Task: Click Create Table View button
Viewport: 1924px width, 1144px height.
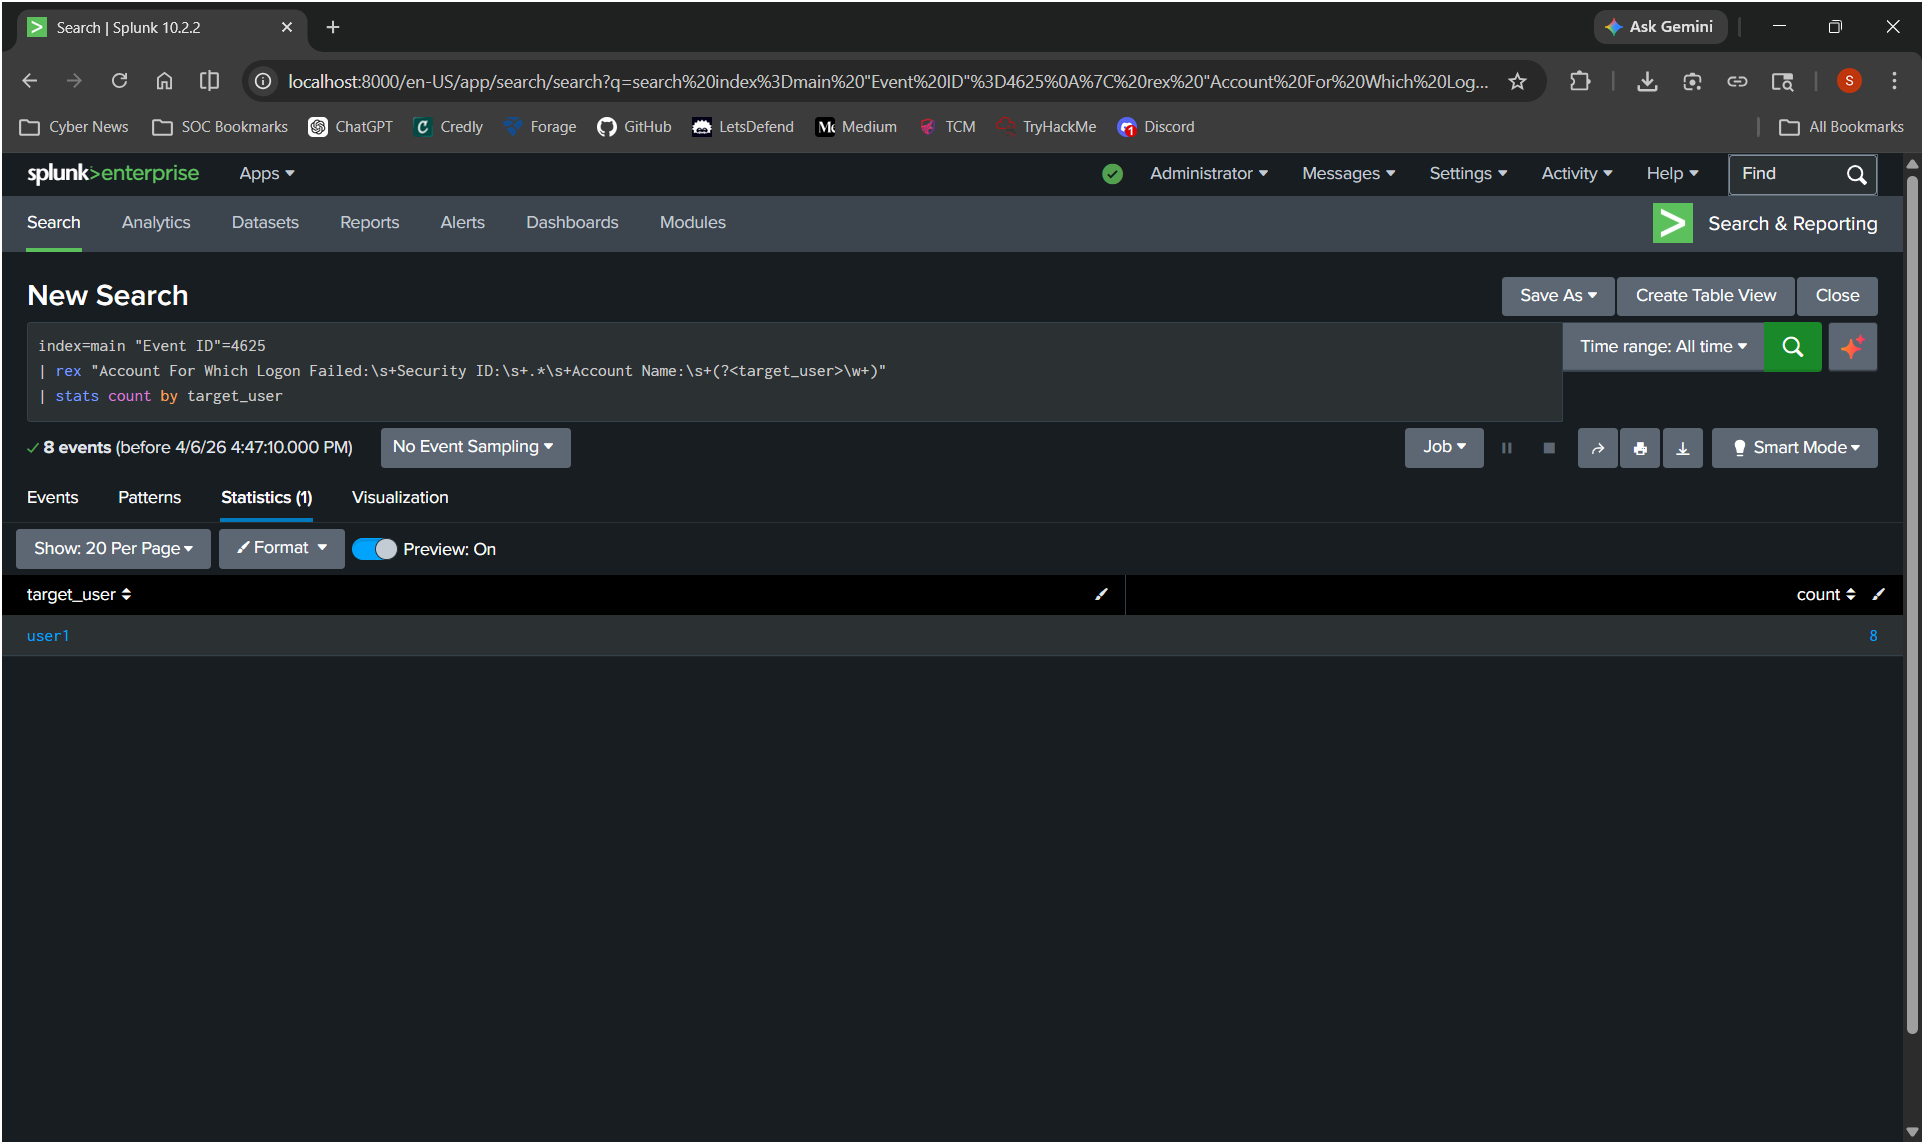Action: click(x=1705, y=296)
